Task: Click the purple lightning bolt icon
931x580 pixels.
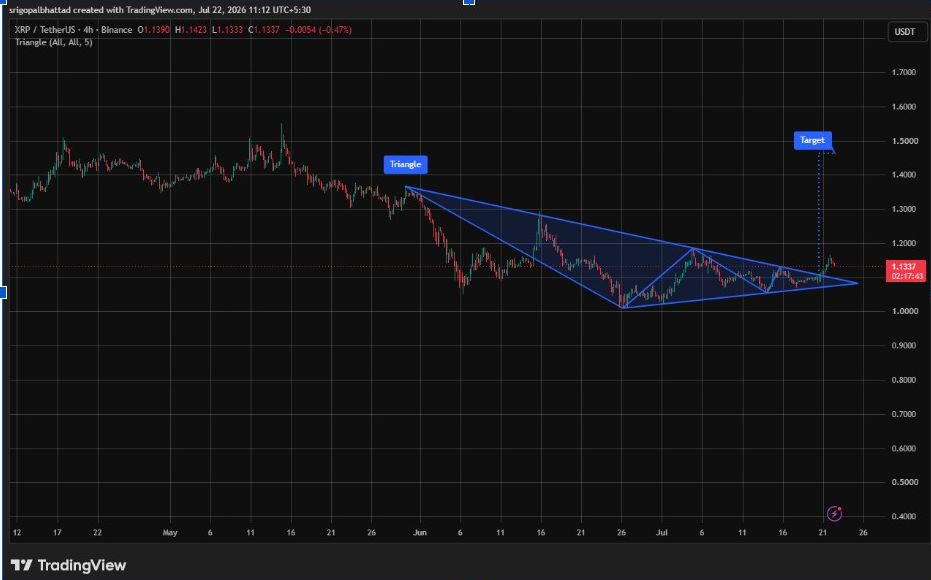Action: pos(834,514)
